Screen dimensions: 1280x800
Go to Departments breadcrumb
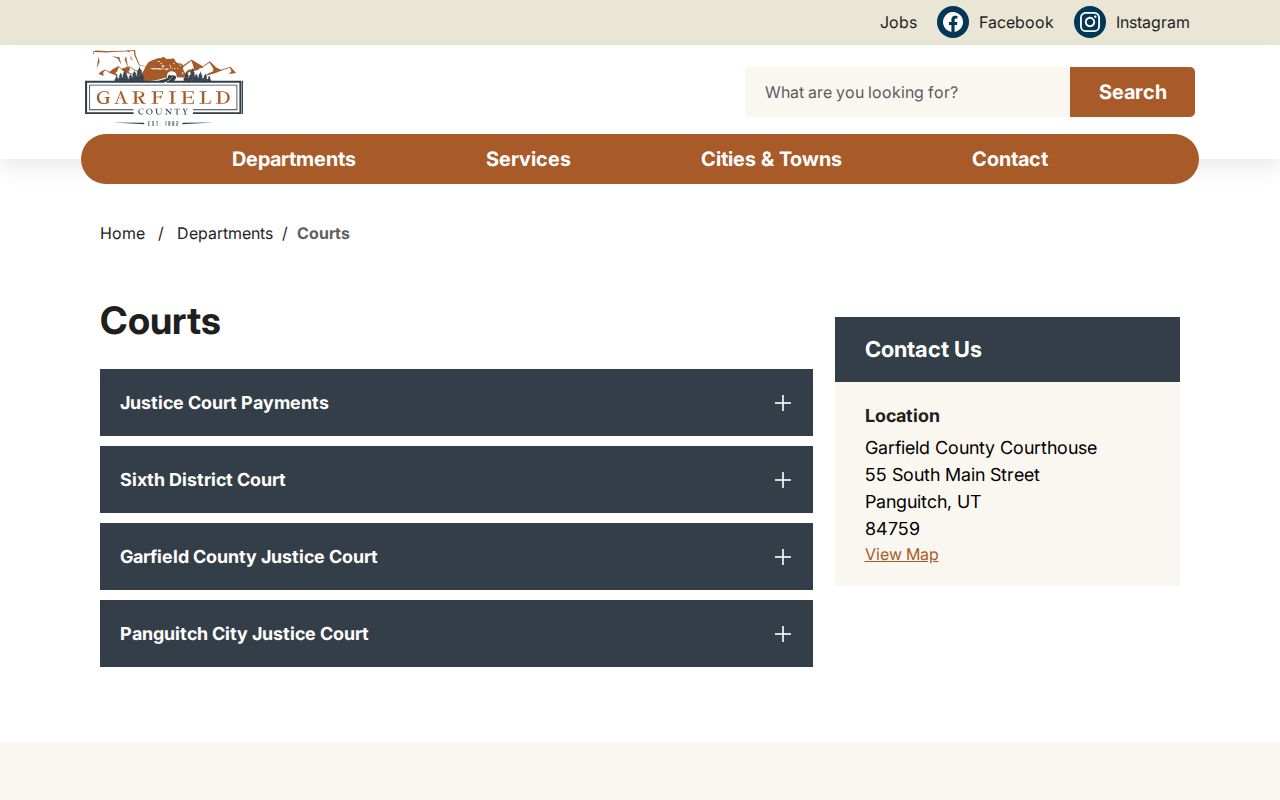coord(225,233)
